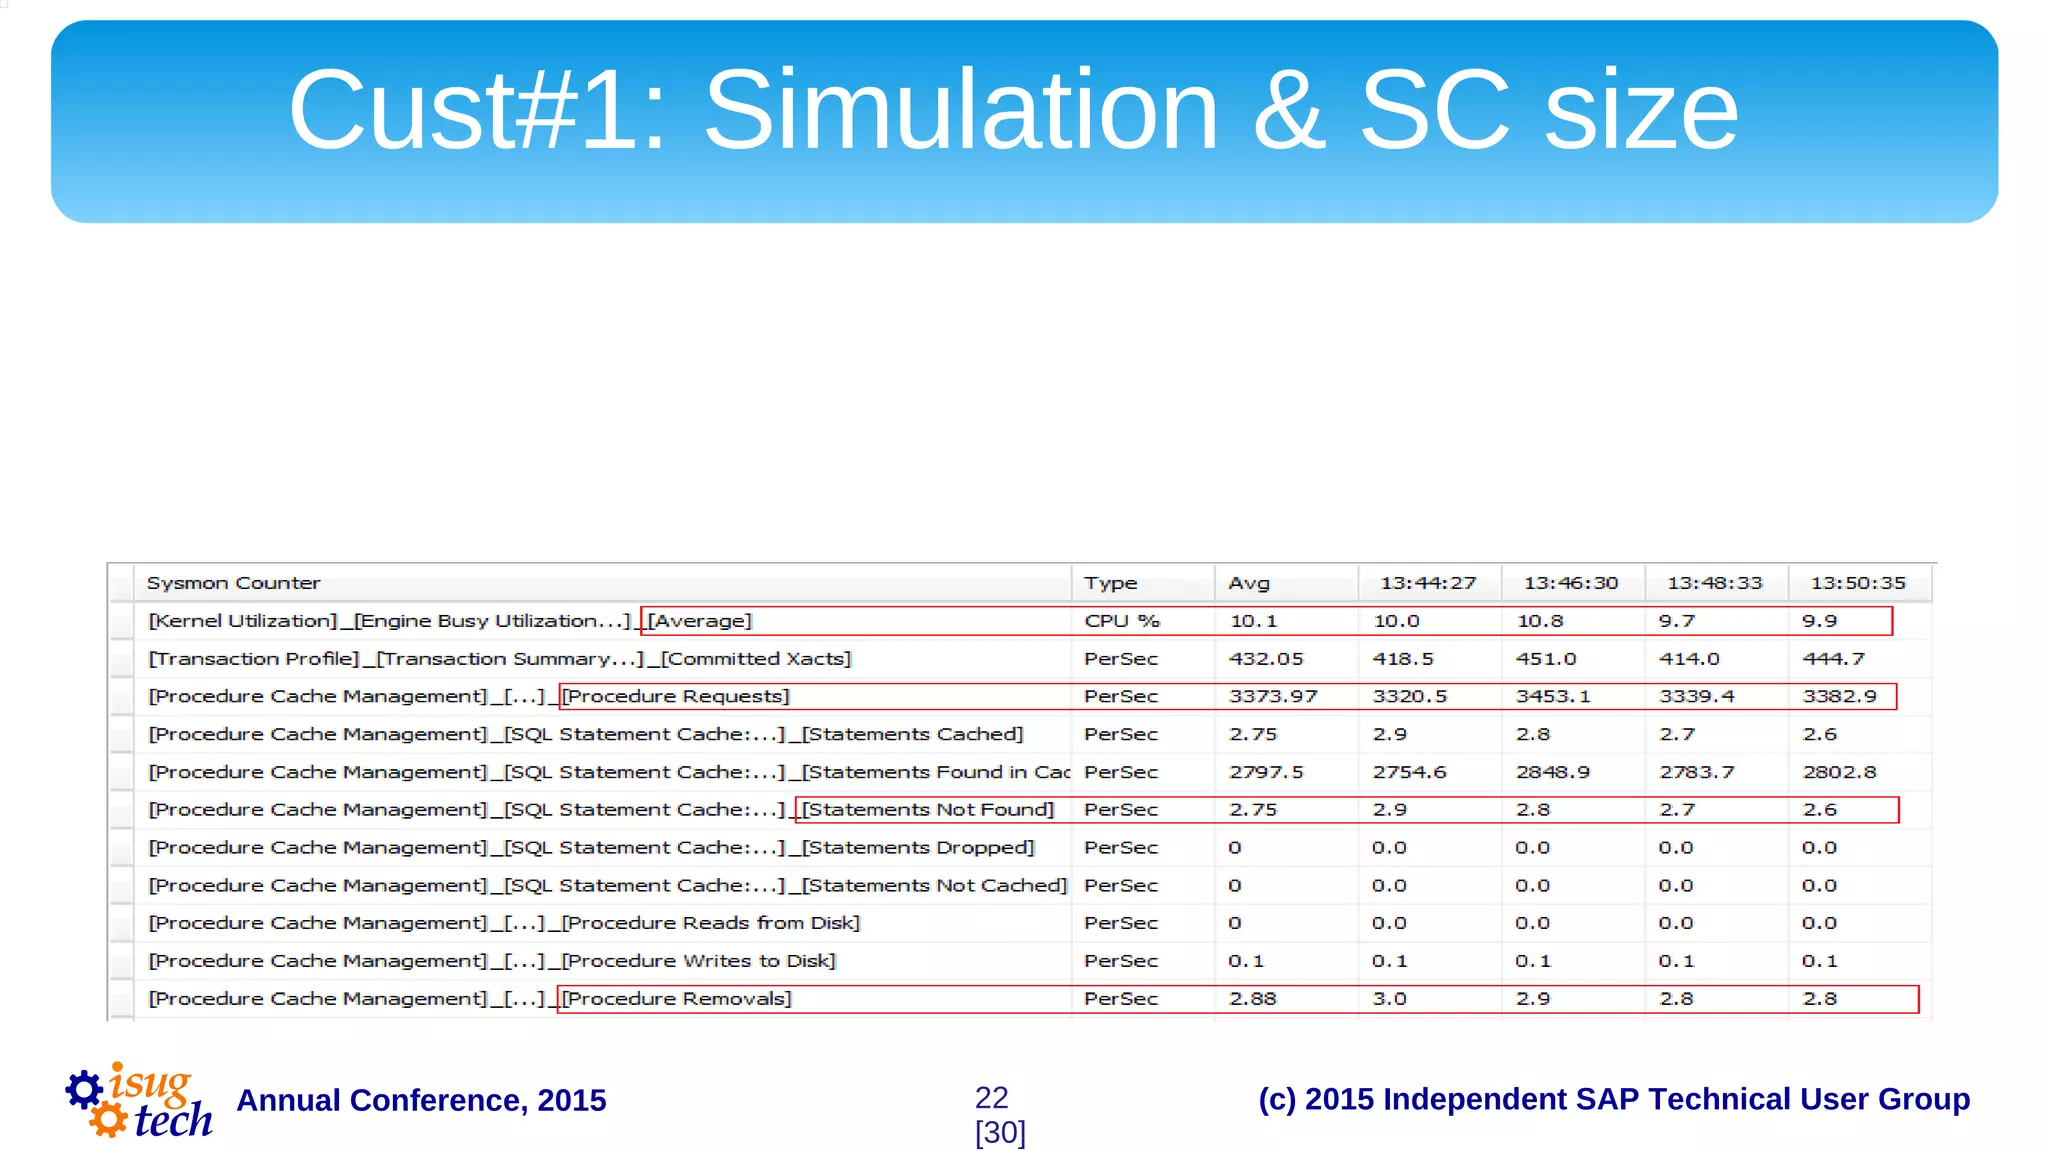Select the Sysmon Counter column header

pos(603,583)
